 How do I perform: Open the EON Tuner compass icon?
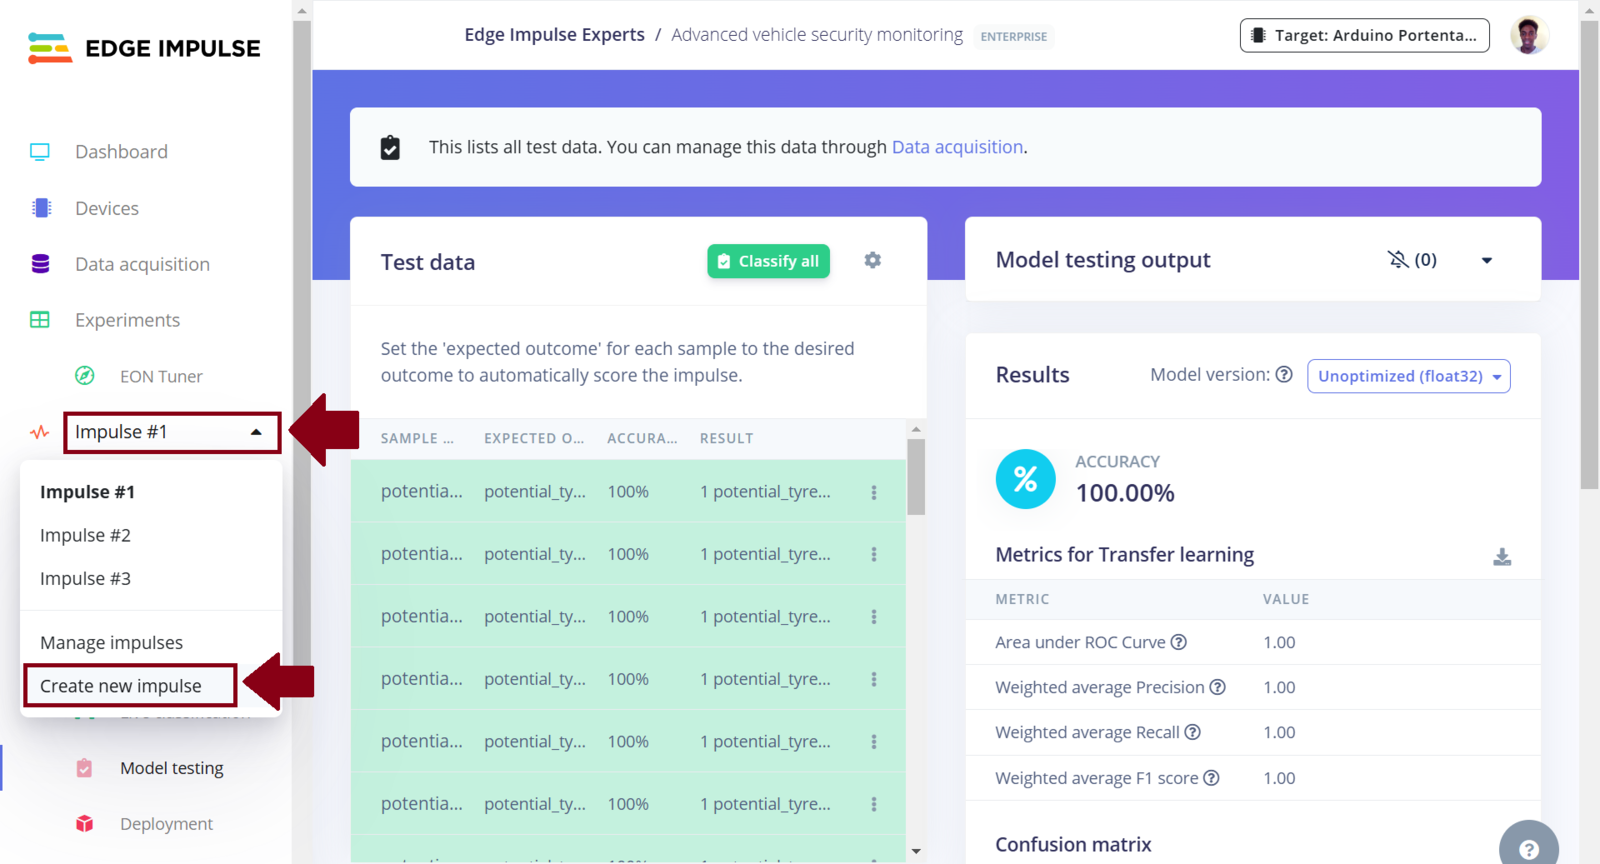point(85,376)
